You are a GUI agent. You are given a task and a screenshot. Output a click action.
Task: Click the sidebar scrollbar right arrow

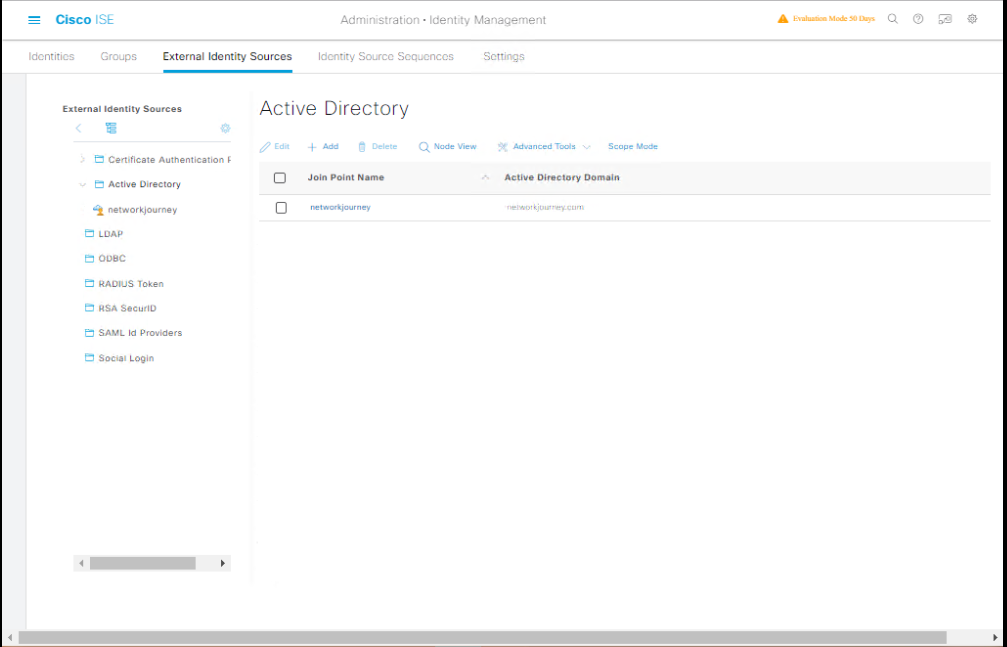point(223,563)
